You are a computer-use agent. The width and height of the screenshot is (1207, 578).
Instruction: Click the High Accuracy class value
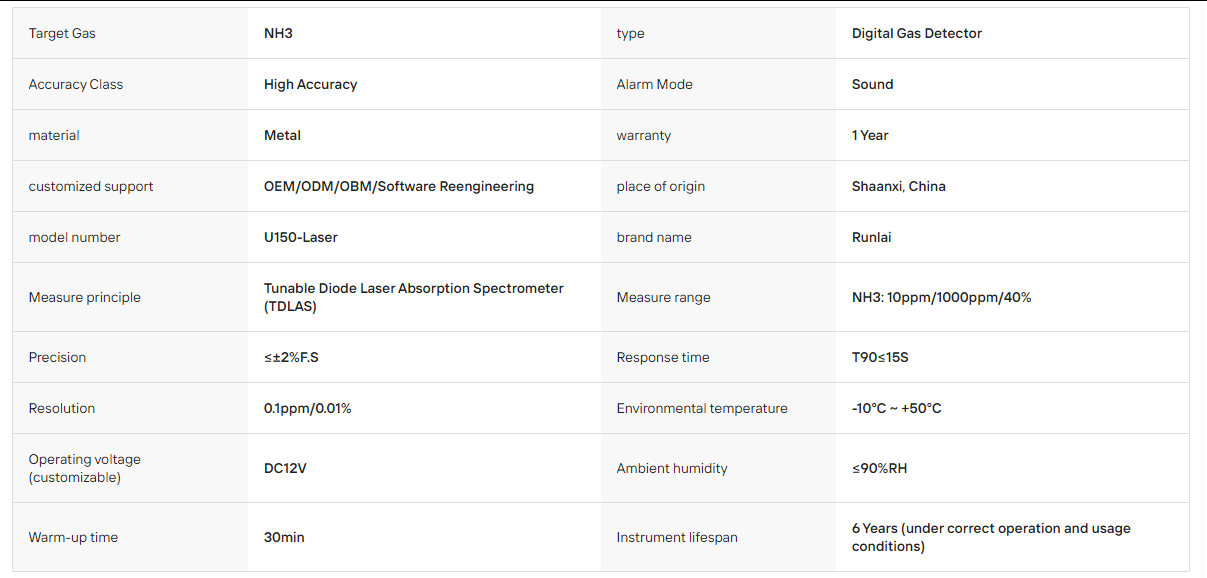tap(310, 84)
